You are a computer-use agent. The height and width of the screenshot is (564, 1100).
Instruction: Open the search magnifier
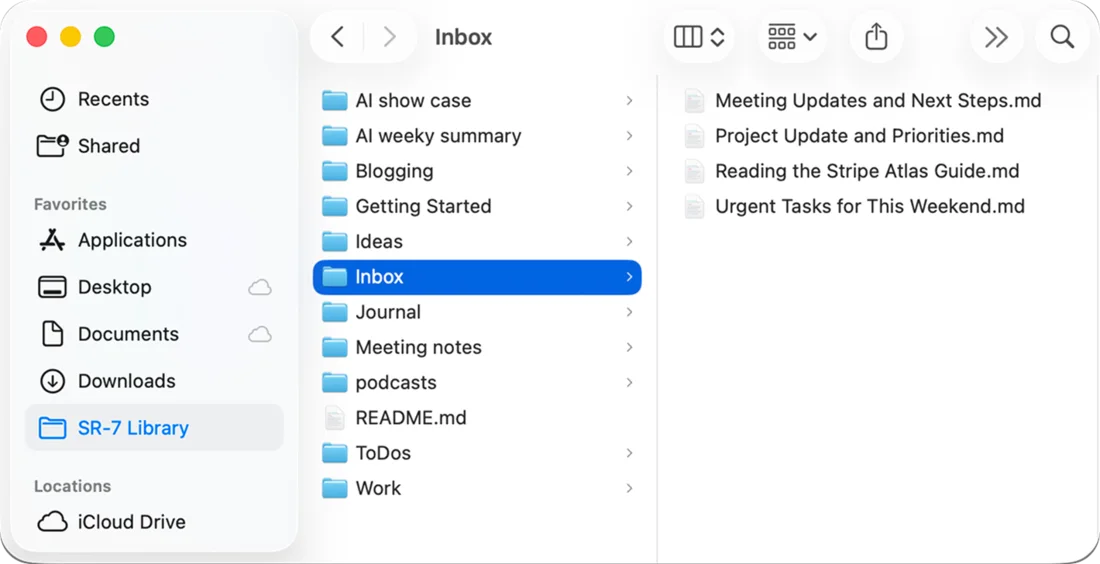coord(1062,36)
